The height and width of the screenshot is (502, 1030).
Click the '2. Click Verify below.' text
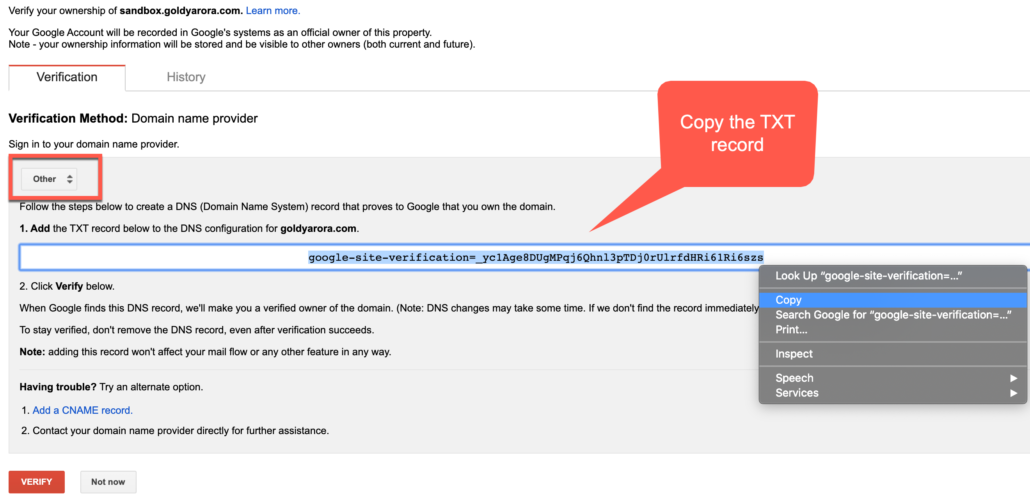point(67,286)
